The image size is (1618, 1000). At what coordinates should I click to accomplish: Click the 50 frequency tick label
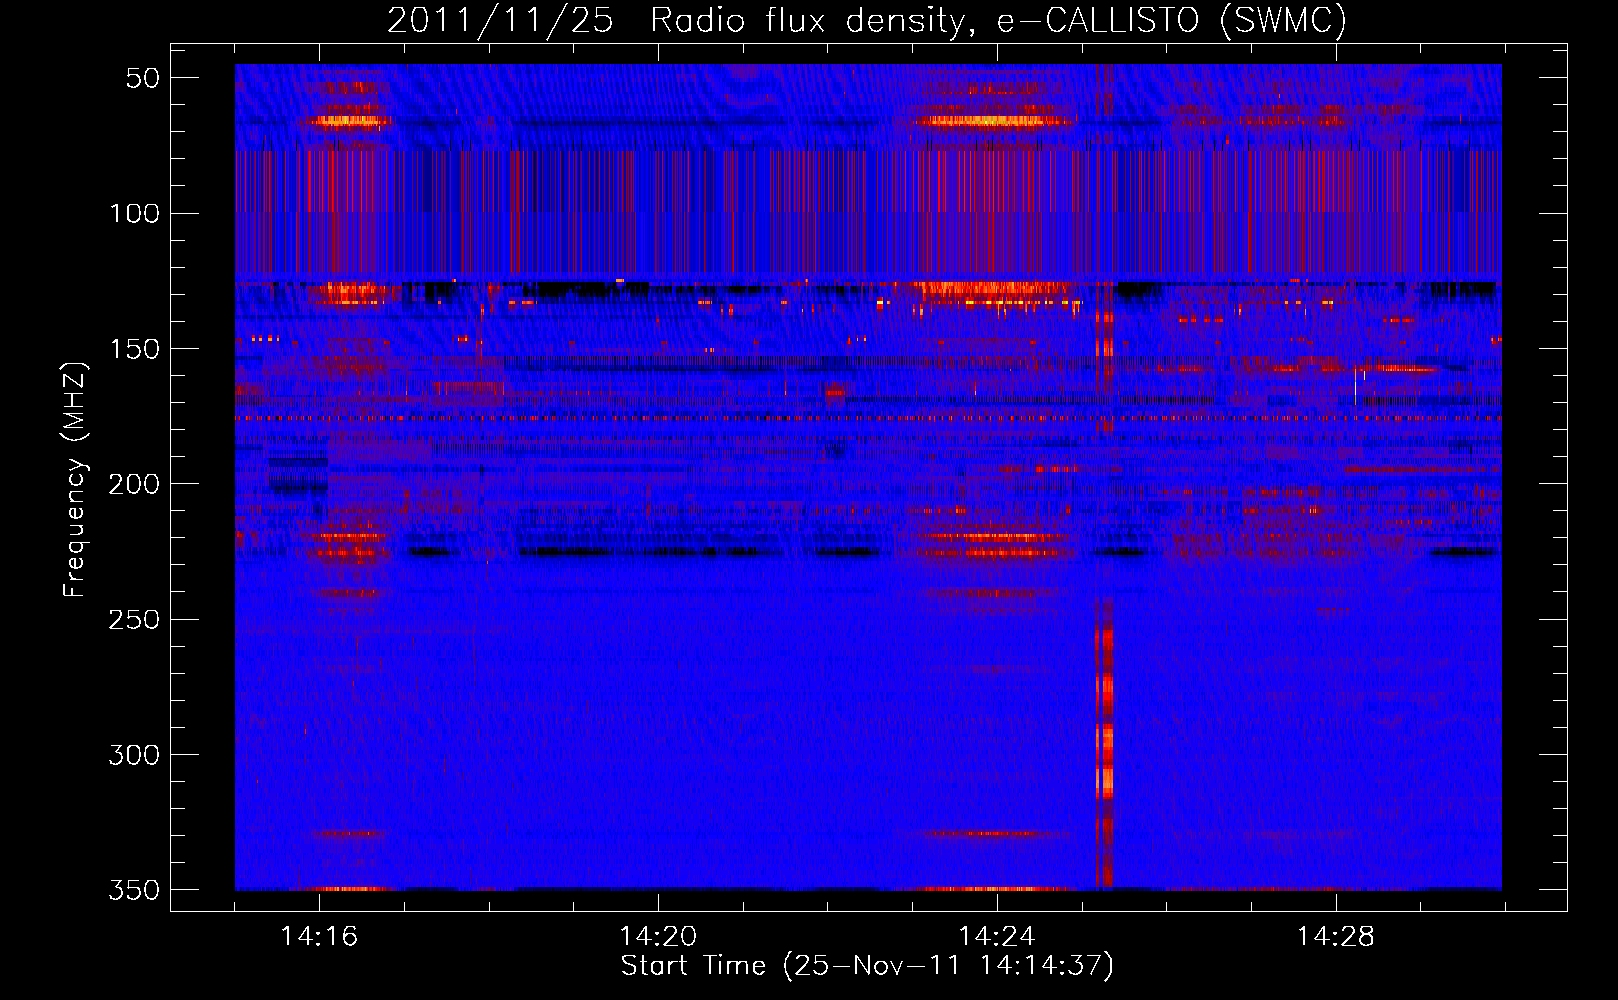[143, 78]
